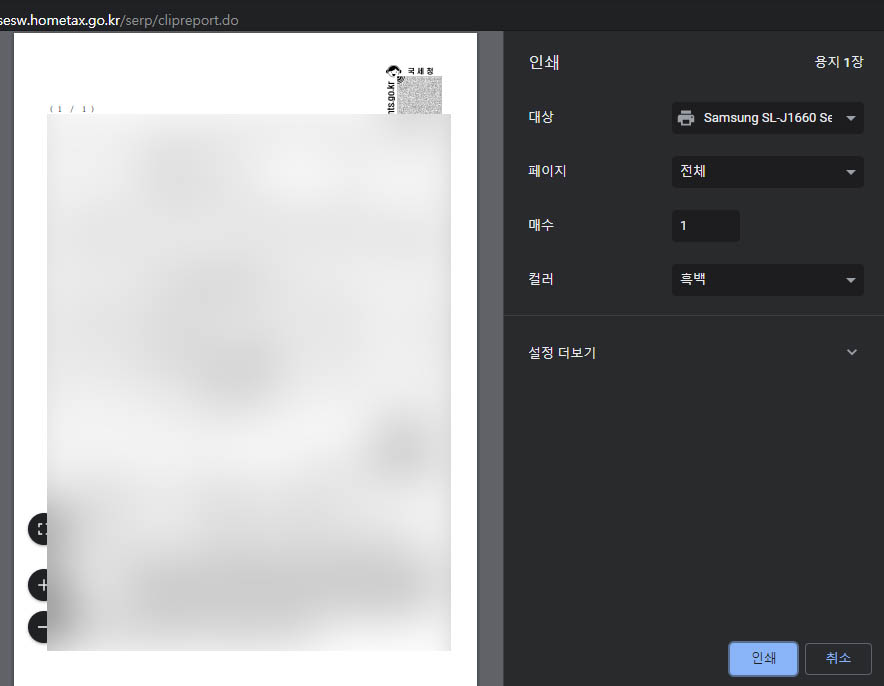Open the 페이지 dropdown showing 전체
This screenshot has height=686, width=884.
[767, 171]
